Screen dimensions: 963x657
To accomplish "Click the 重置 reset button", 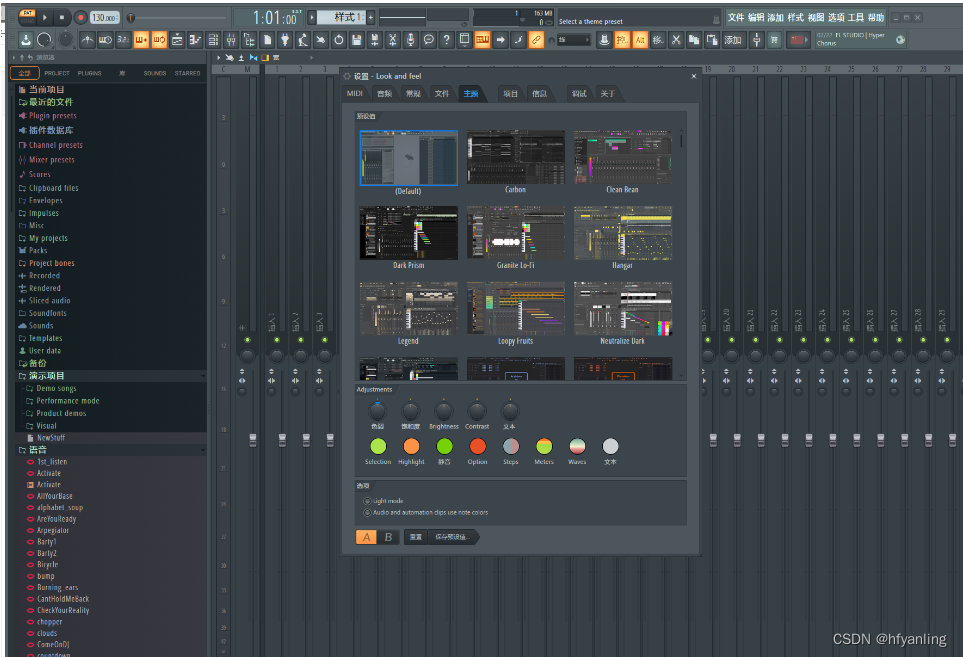I will tap(416, 537).
